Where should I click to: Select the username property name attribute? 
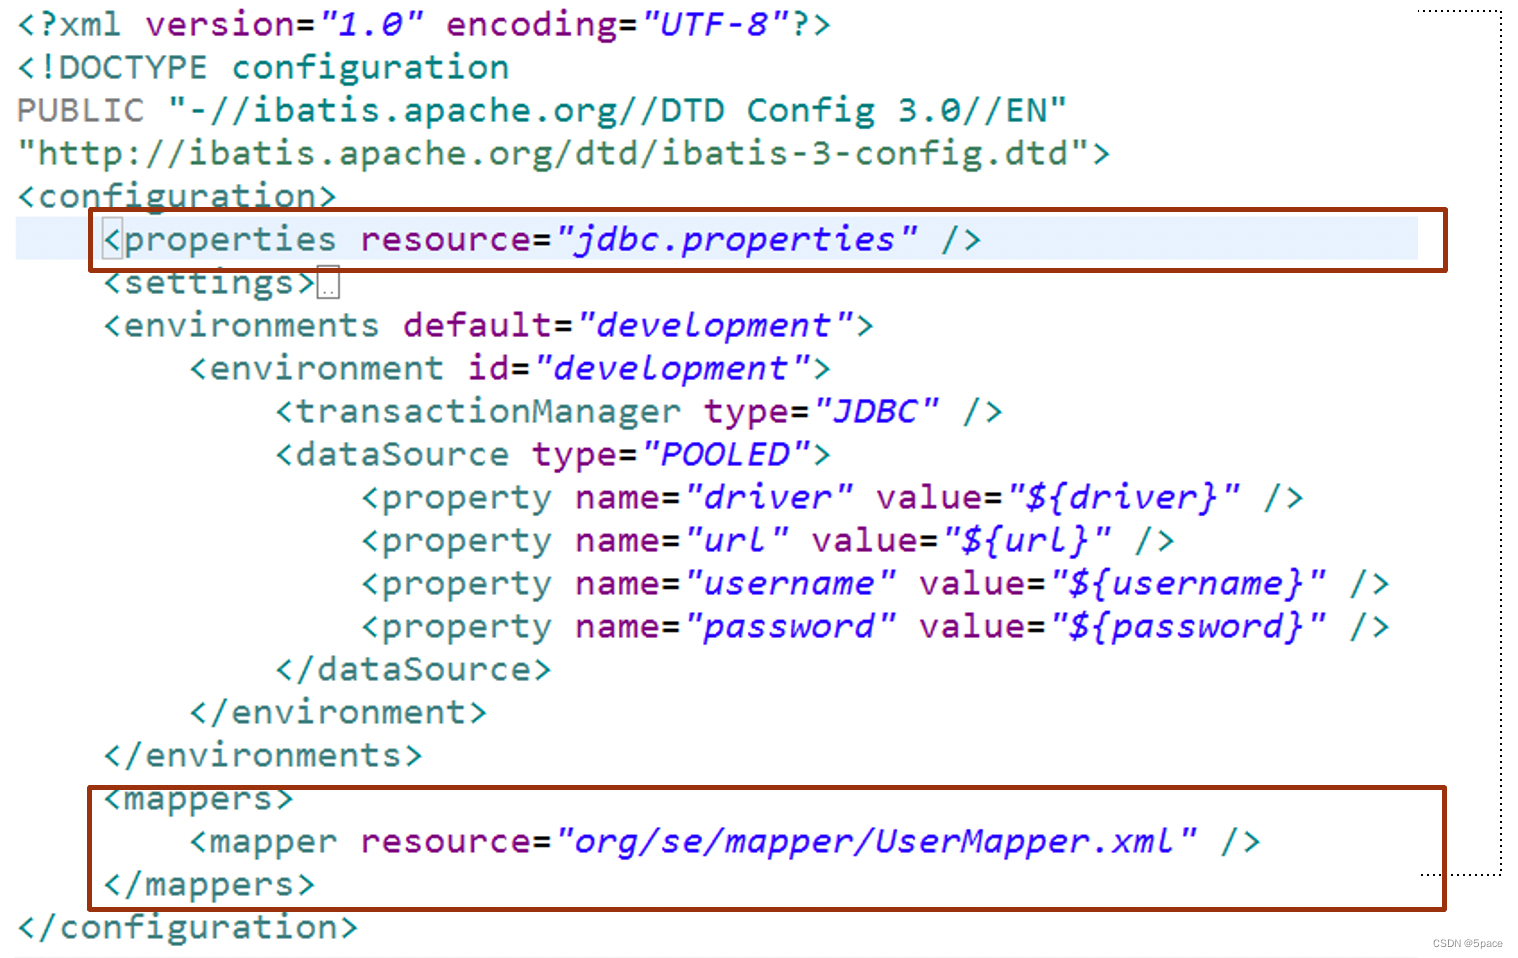(790, 583)
